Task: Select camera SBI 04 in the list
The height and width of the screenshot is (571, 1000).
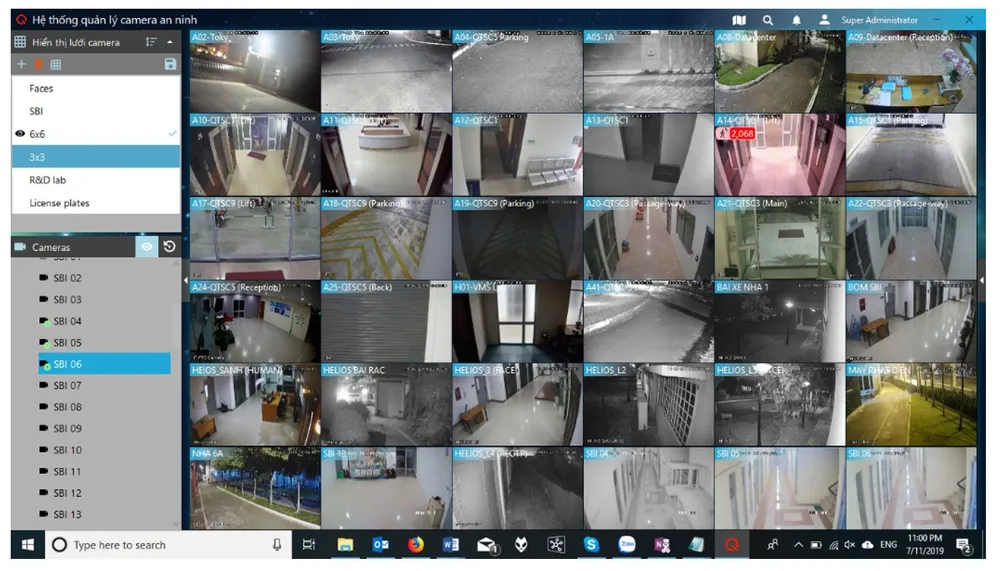Action: pyautogui.click(x=104, y=322)
